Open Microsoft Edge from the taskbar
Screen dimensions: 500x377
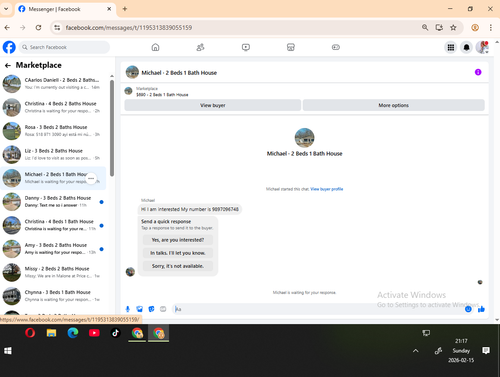[73, 333]
